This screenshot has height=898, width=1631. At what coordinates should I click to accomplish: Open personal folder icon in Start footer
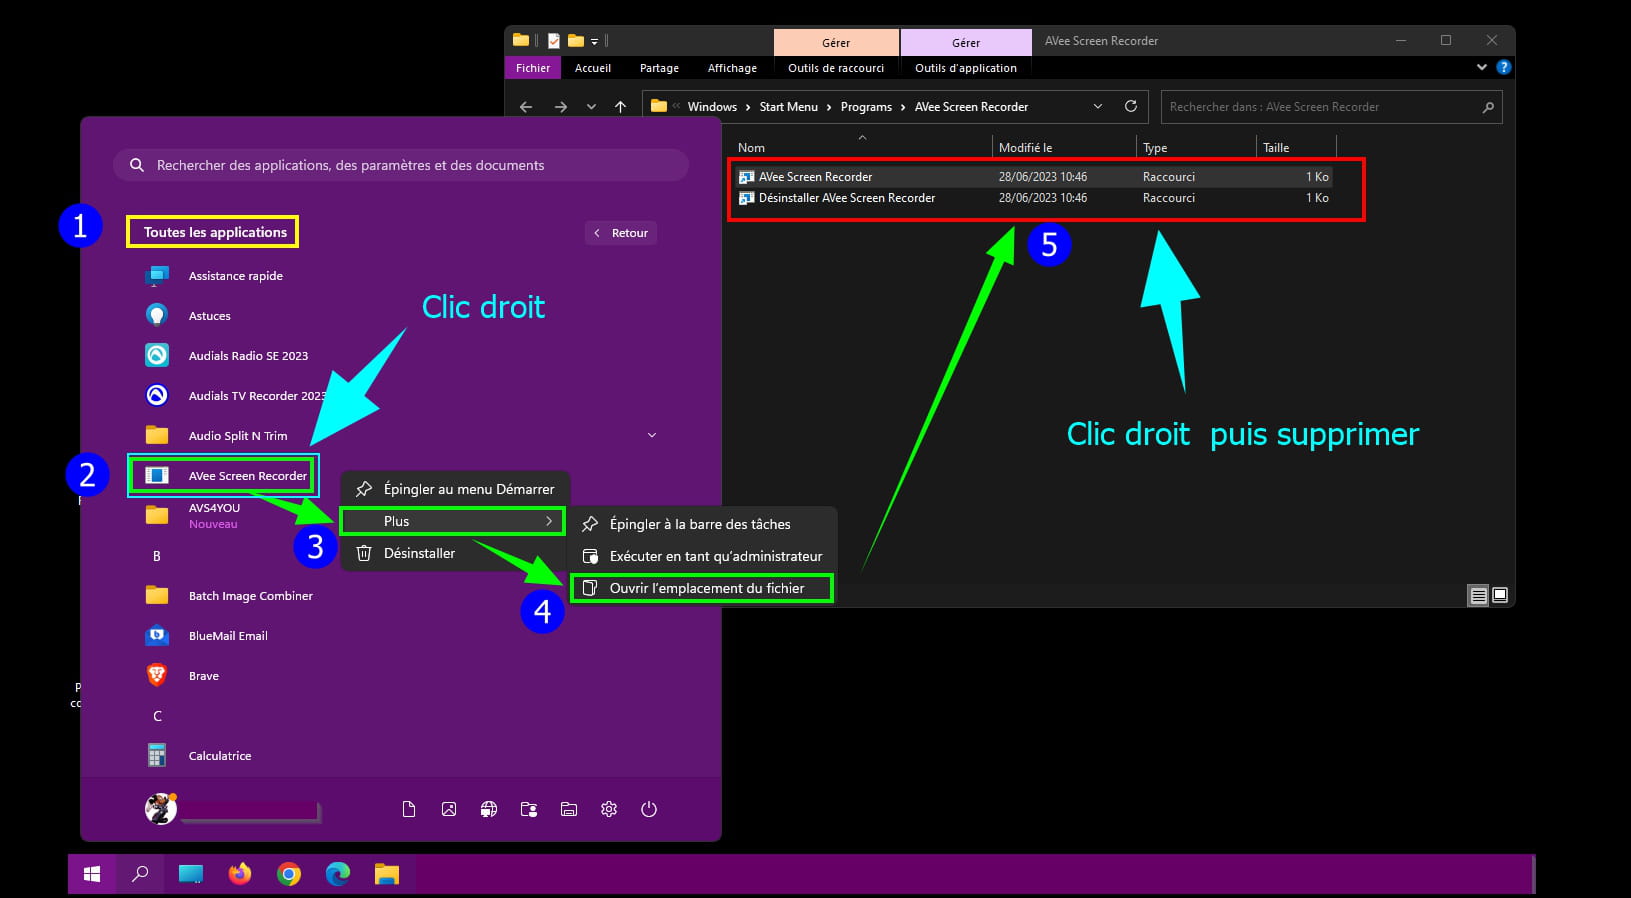tap(529, 809)
